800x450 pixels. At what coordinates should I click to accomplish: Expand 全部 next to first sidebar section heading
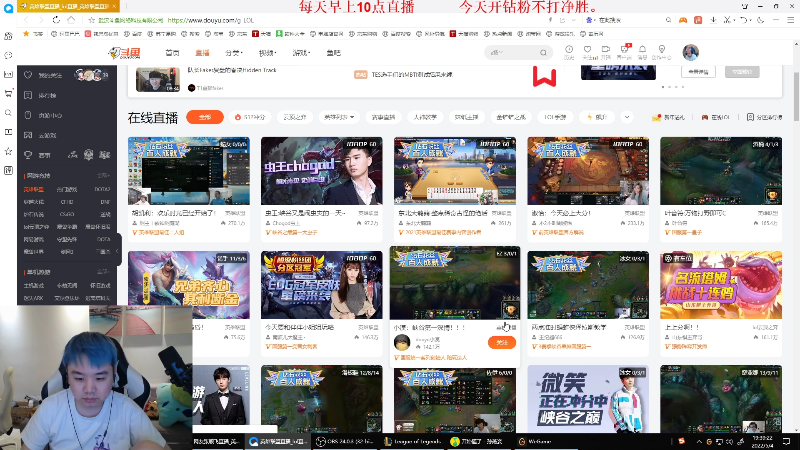(104, 176)
